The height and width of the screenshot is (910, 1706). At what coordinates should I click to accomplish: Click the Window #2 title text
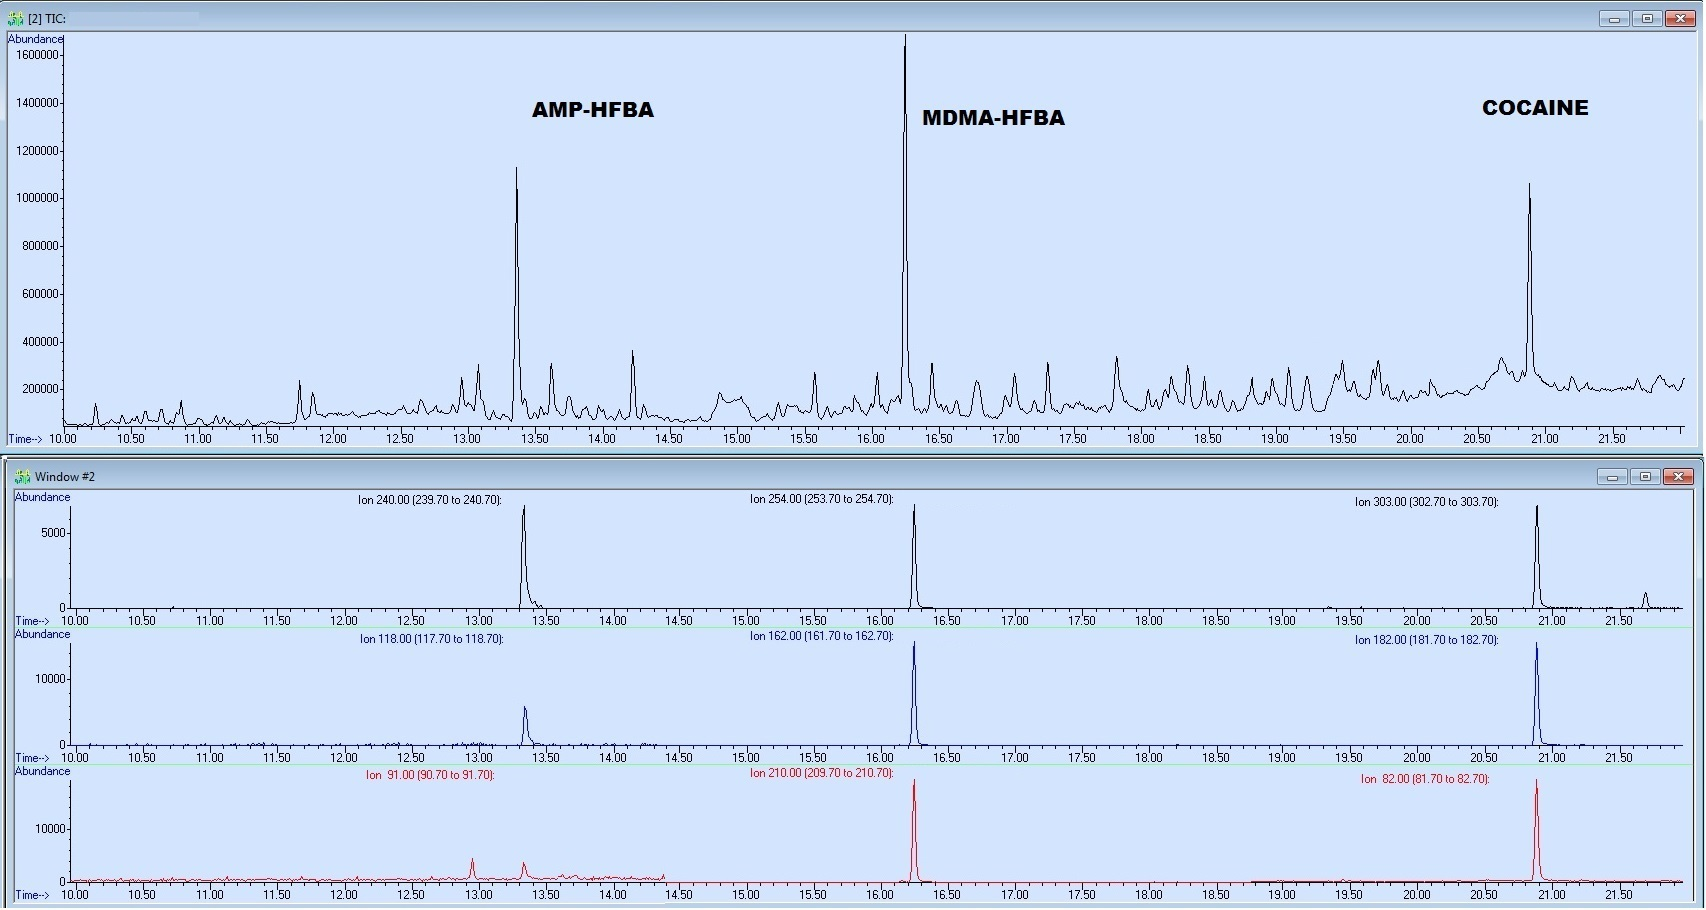(65, 477)
